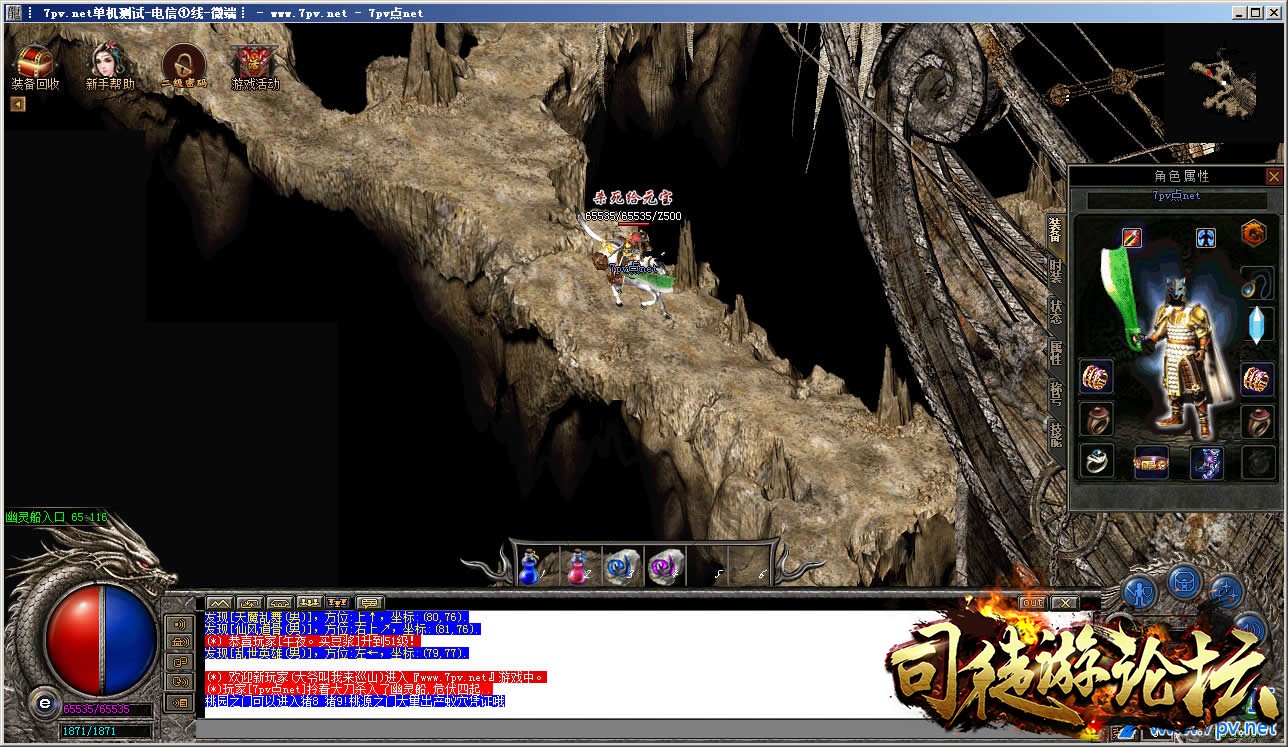Select orange dragon medal slot
Viewport: 1288px width, 747px height.
point(1254,233)
